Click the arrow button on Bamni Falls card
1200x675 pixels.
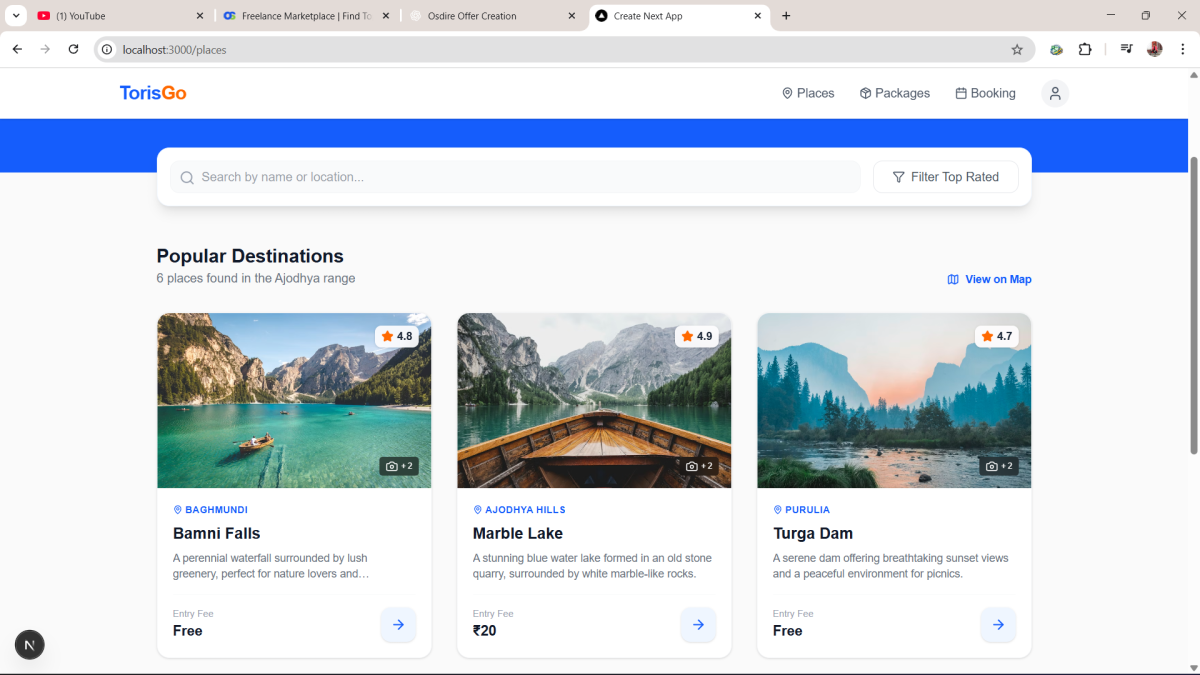coord(398,625)
